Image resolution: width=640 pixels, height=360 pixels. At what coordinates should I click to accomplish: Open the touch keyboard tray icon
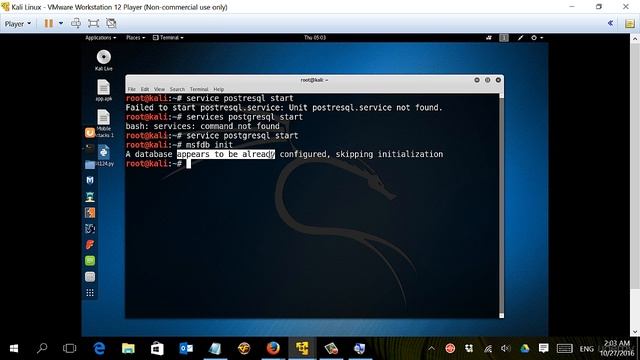click(x=564, y=348)
